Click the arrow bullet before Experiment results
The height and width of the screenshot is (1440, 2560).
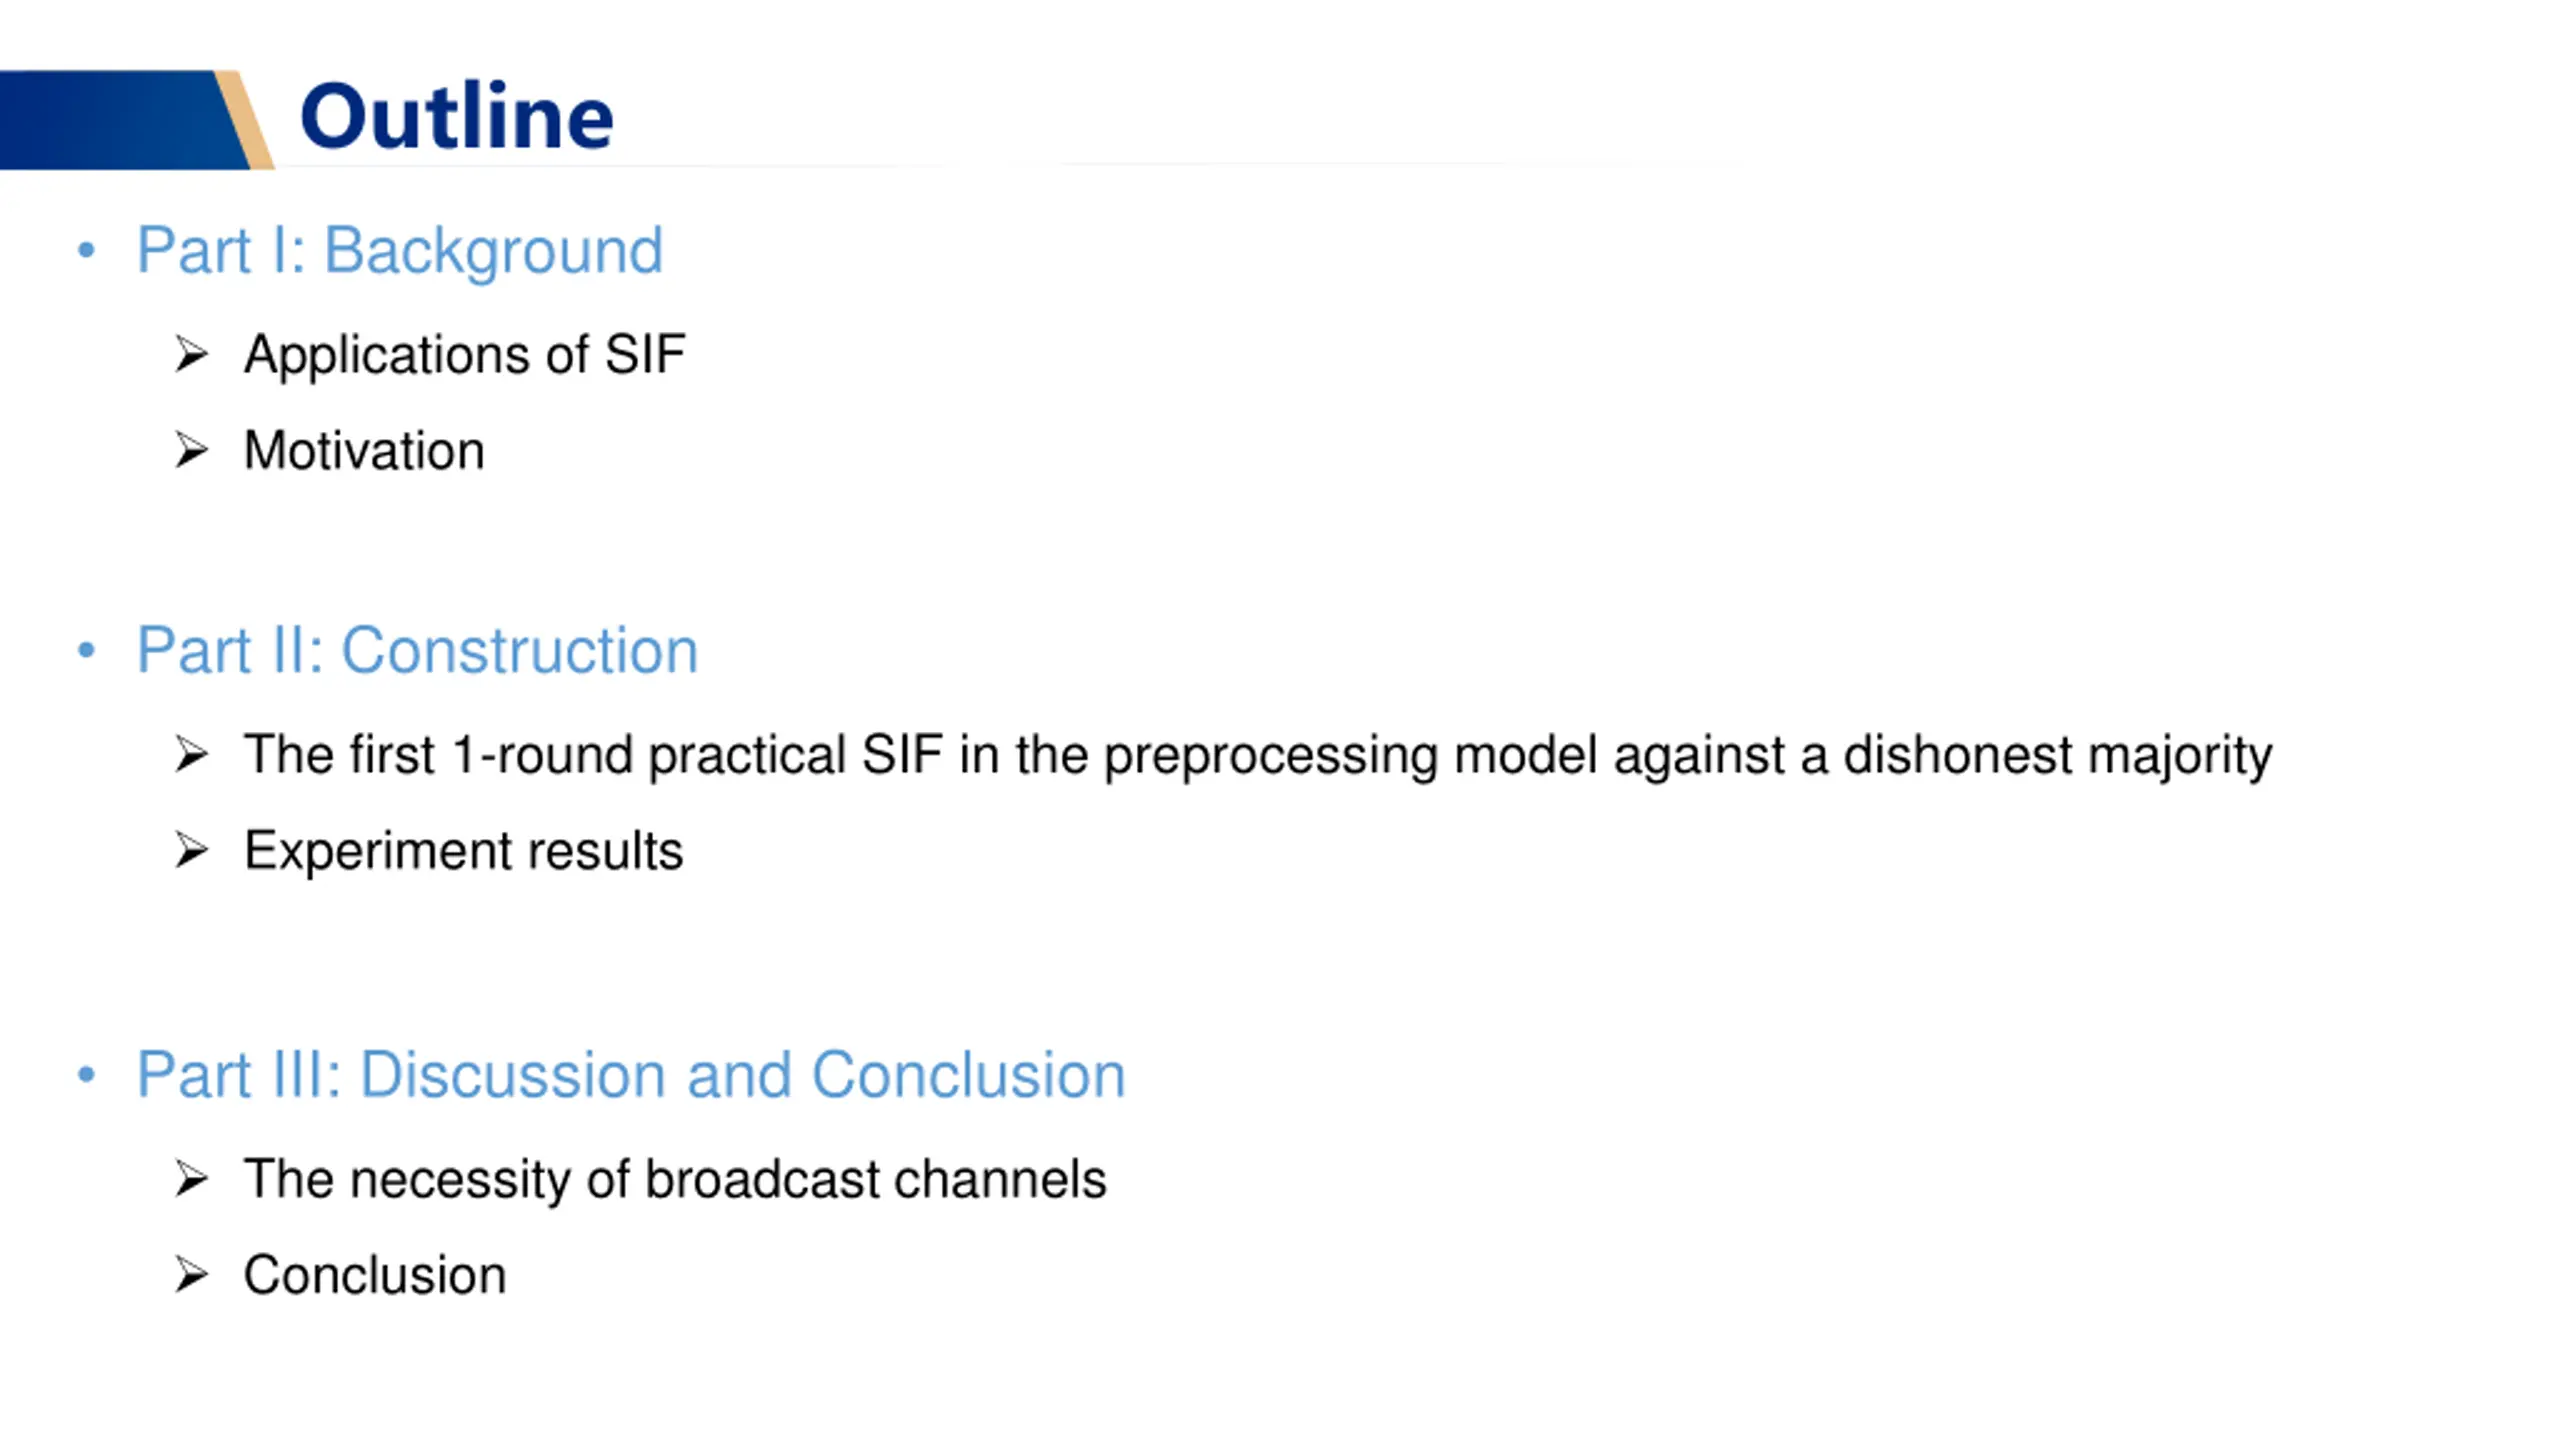(x=191, y=851)
